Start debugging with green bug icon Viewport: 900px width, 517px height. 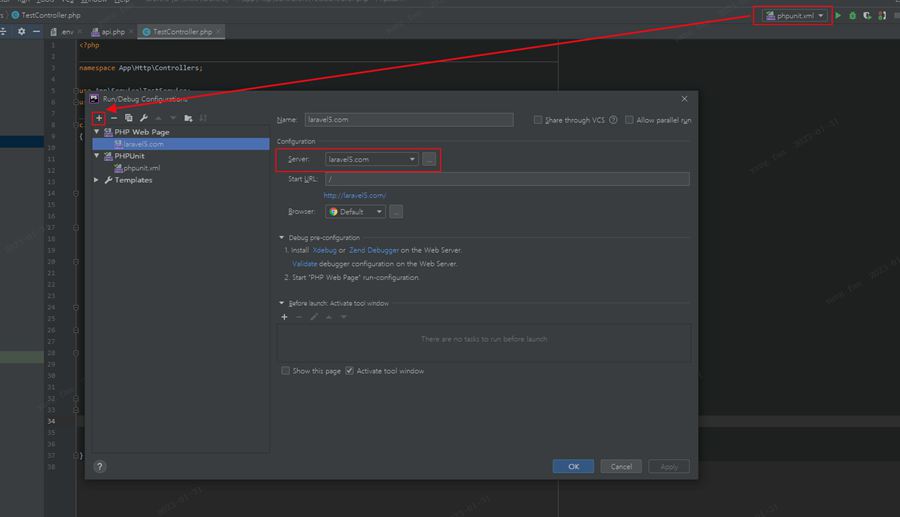[x=852, y=16]
